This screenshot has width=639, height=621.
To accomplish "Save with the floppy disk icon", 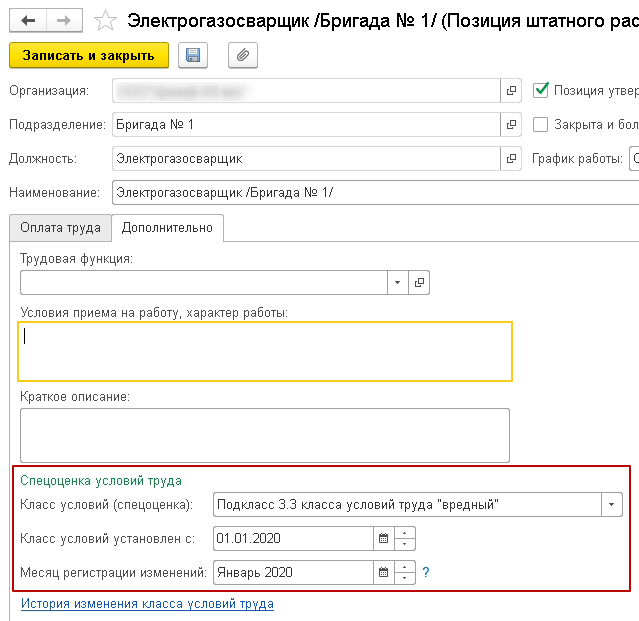I will click(193, 55).
